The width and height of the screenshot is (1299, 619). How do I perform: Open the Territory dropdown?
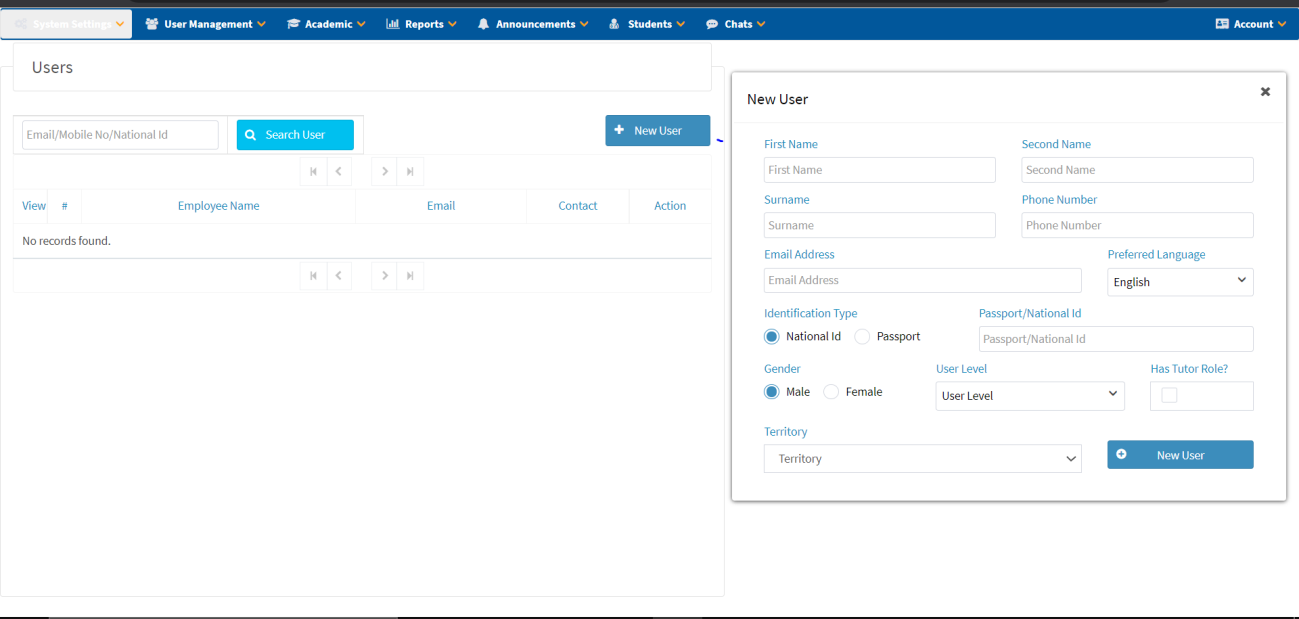(x=922, y=459)
